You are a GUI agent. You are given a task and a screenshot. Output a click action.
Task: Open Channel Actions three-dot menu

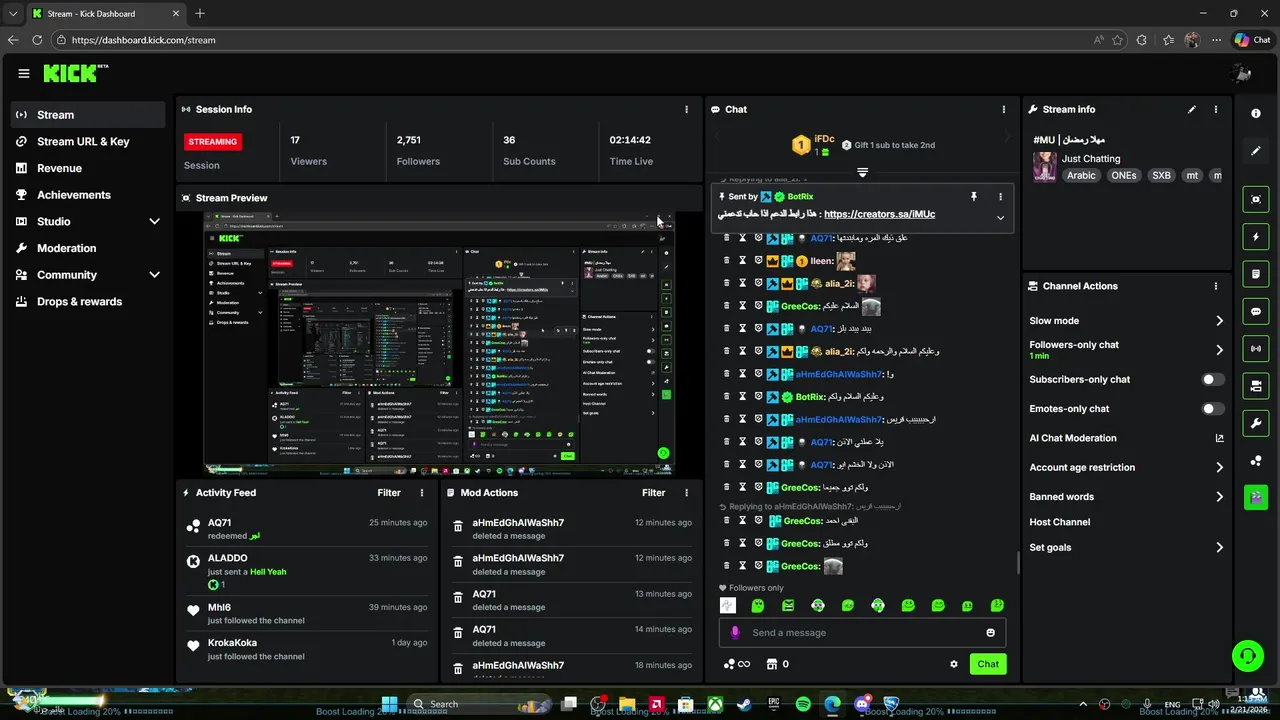[1216, 286]
